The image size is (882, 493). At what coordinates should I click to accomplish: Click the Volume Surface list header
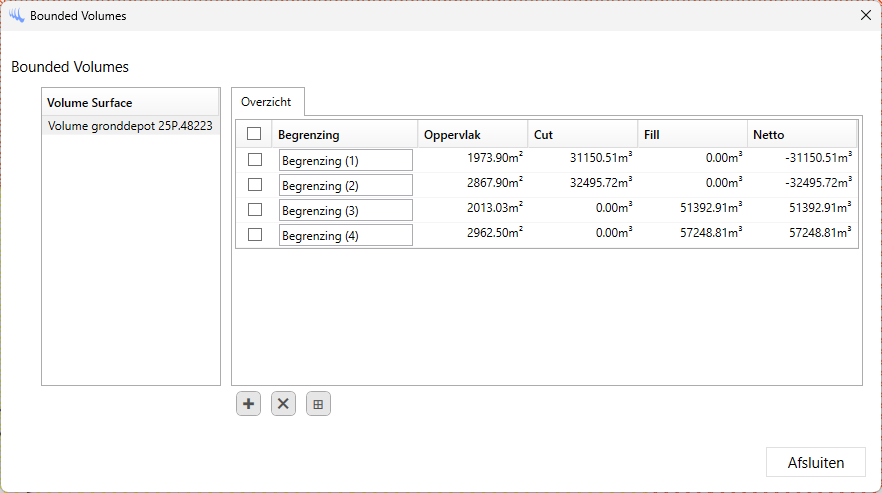[130, 102]
